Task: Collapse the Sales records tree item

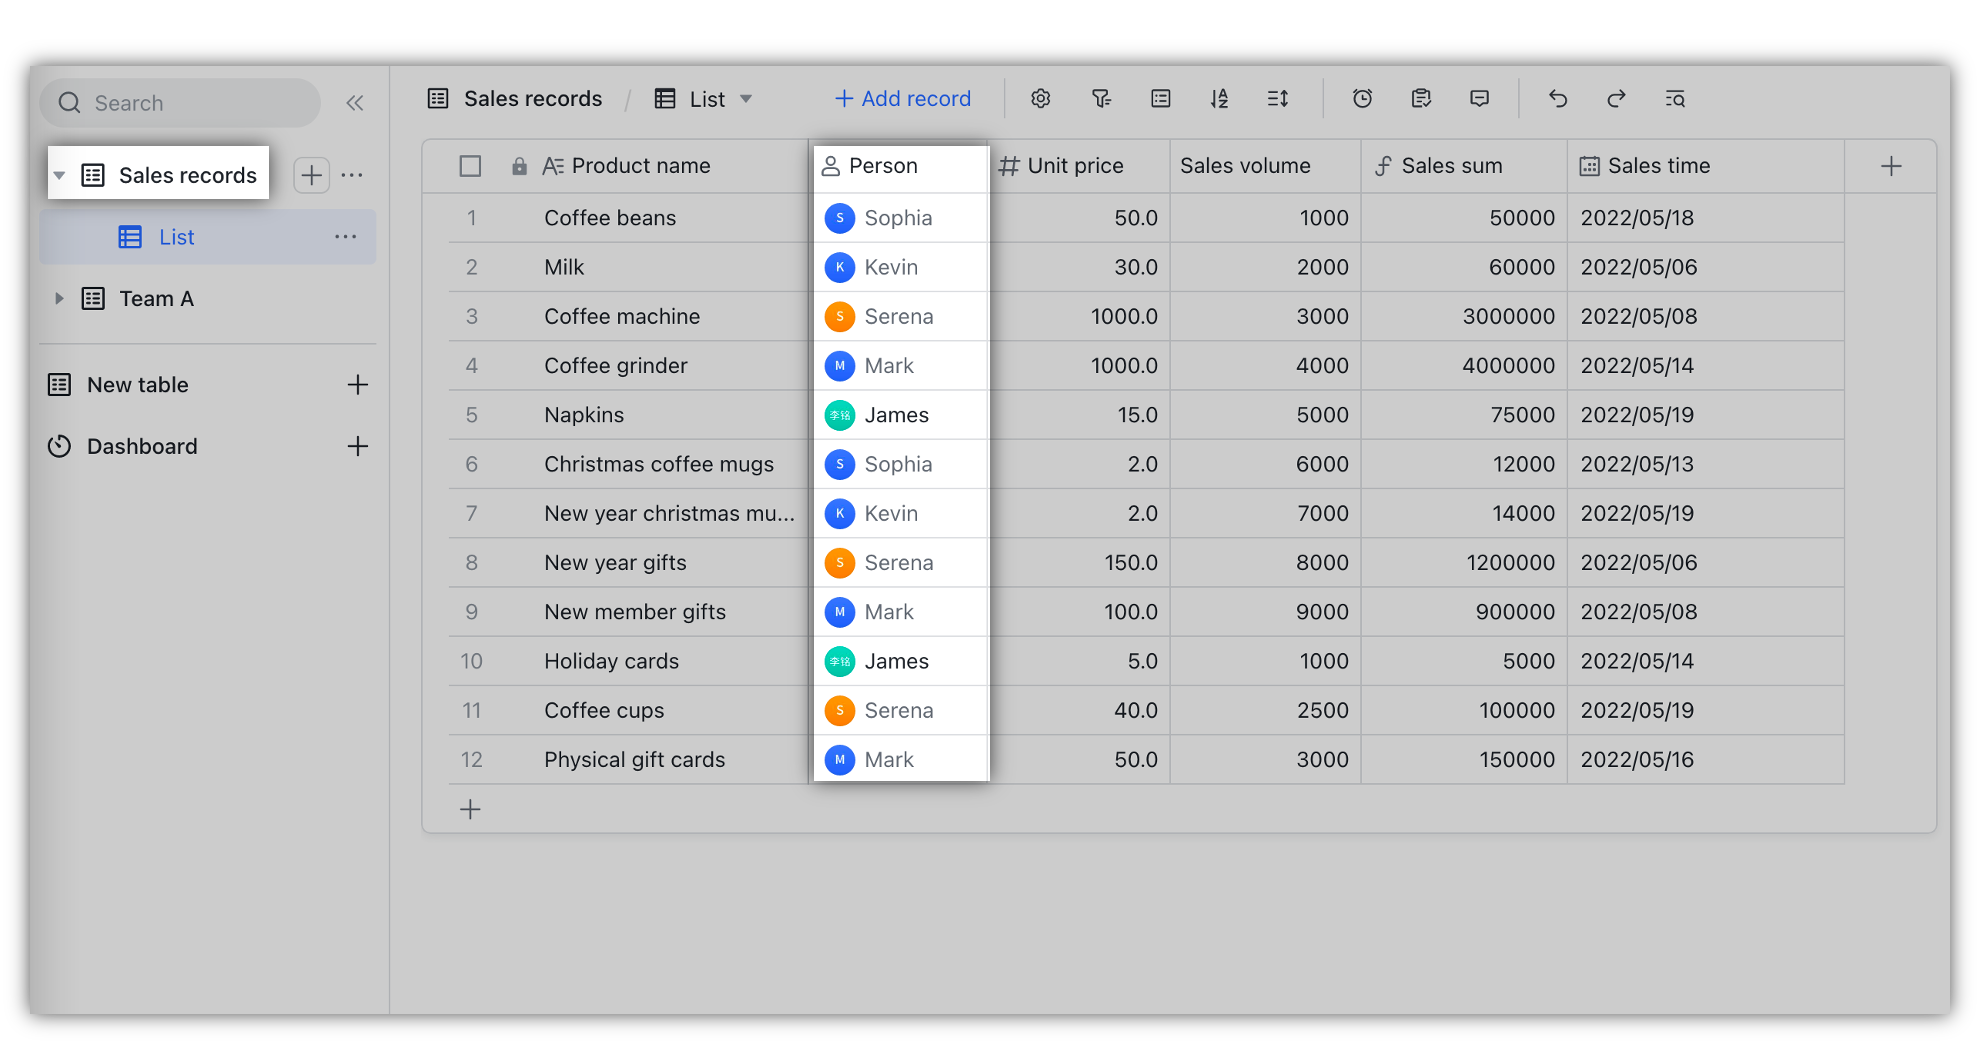Action: tap(59, 176)
